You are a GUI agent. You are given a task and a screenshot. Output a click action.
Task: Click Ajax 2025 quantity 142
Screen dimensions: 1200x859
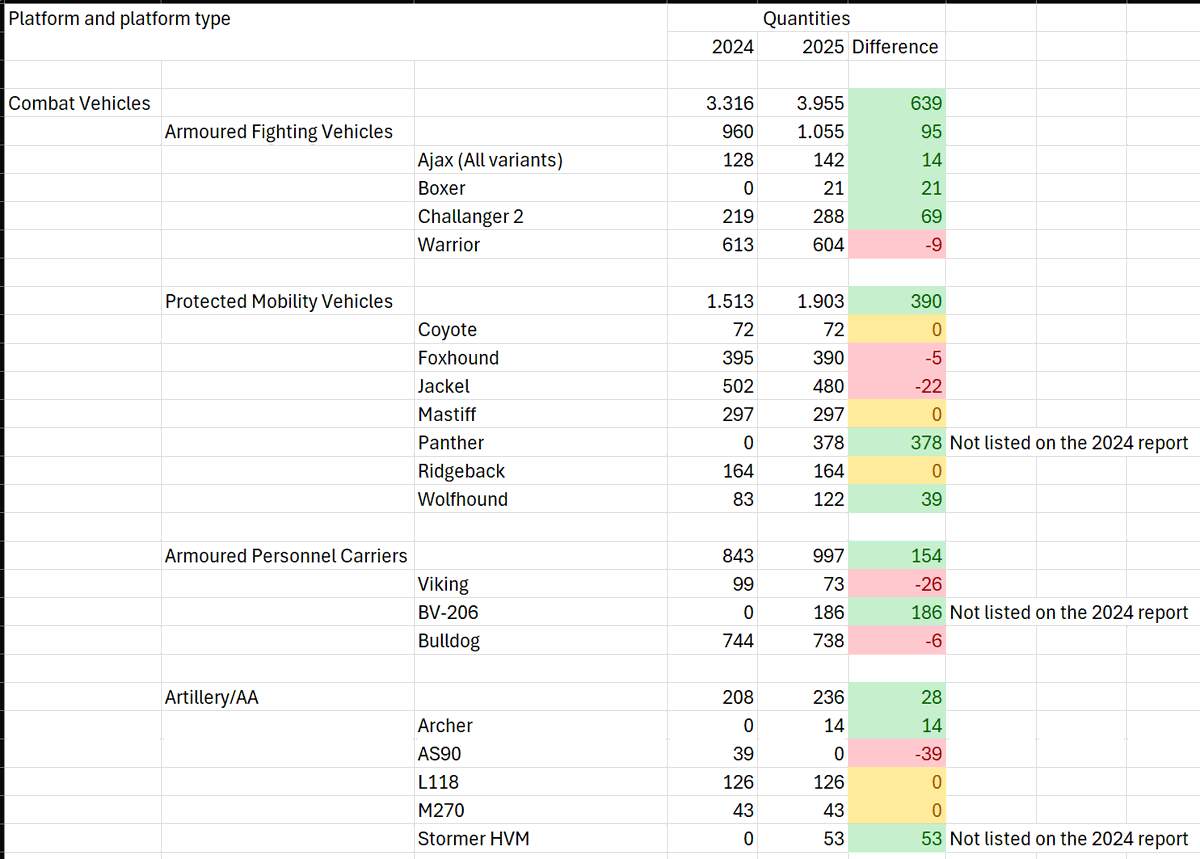[x=802, y=160]
